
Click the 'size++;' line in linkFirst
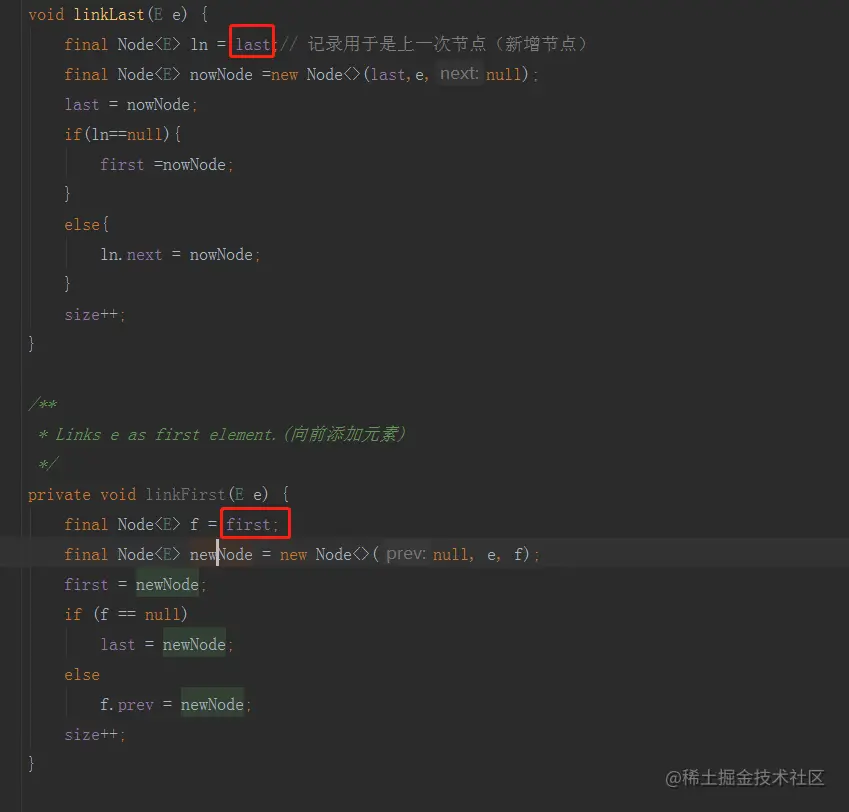coord(95,734)
